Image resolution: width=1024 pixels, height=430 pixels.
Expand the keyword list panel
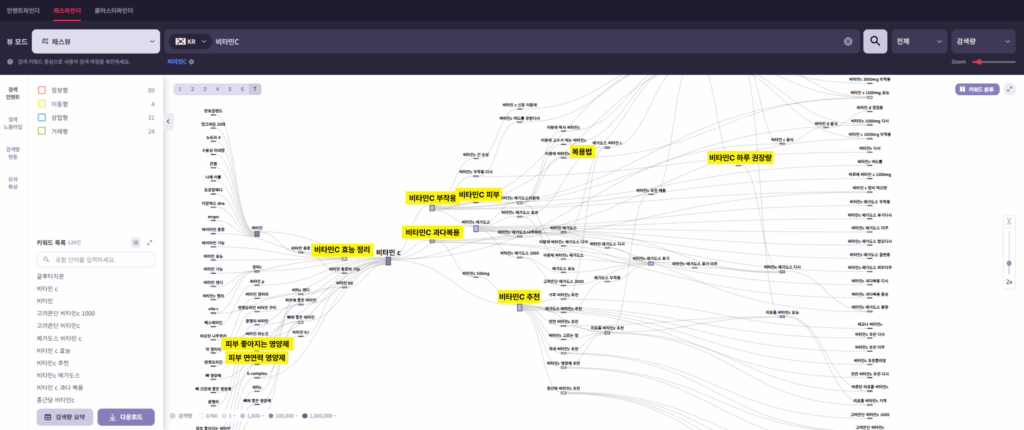pyautogui.click(x=150, y=242)
